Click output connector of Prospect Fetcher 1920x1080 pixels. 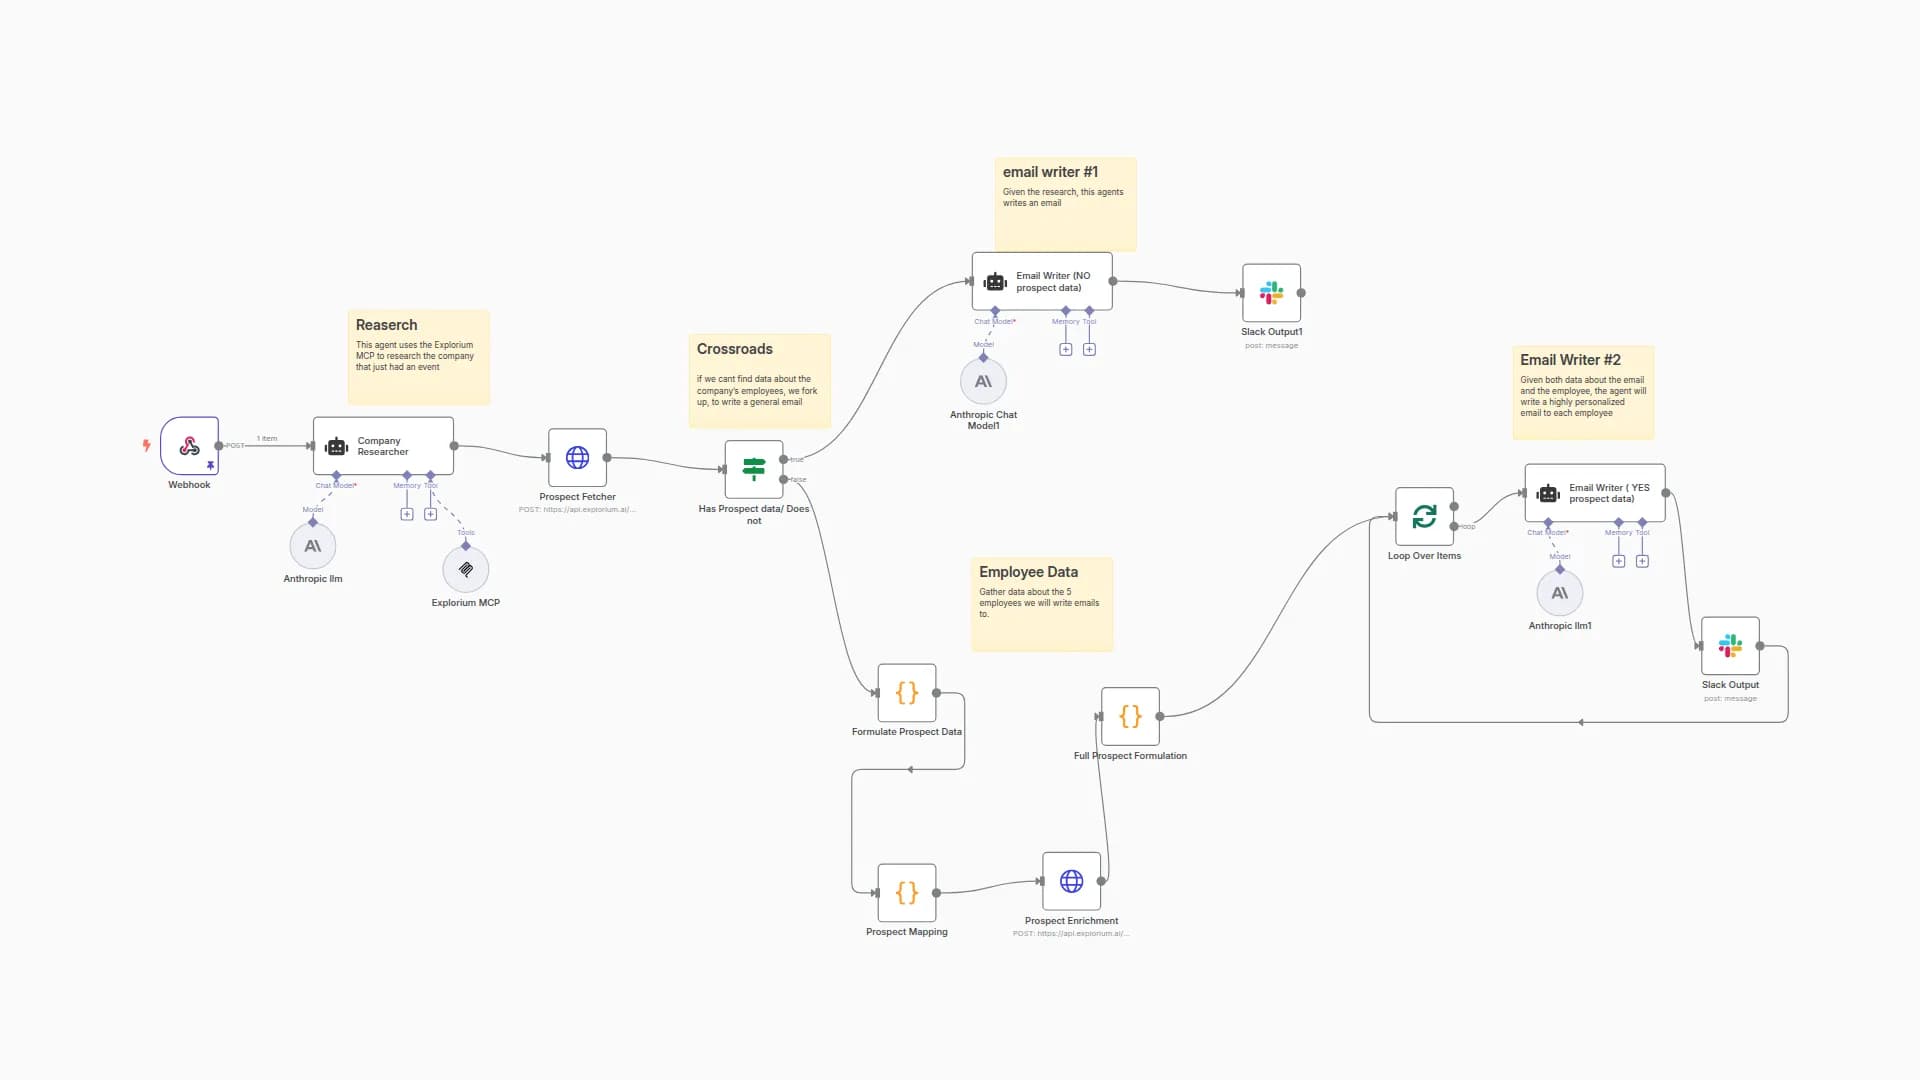tap(607, 458)
